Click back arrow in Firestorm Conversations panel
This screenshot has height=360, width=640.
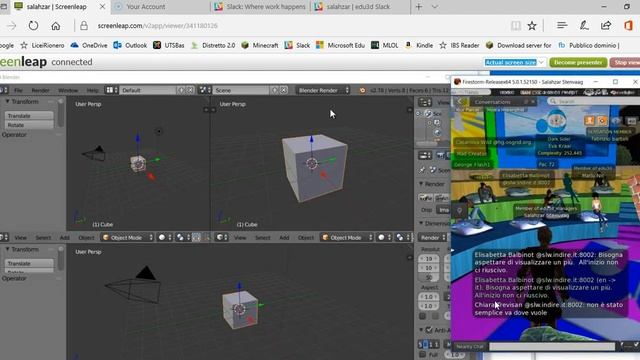[461, 102]
